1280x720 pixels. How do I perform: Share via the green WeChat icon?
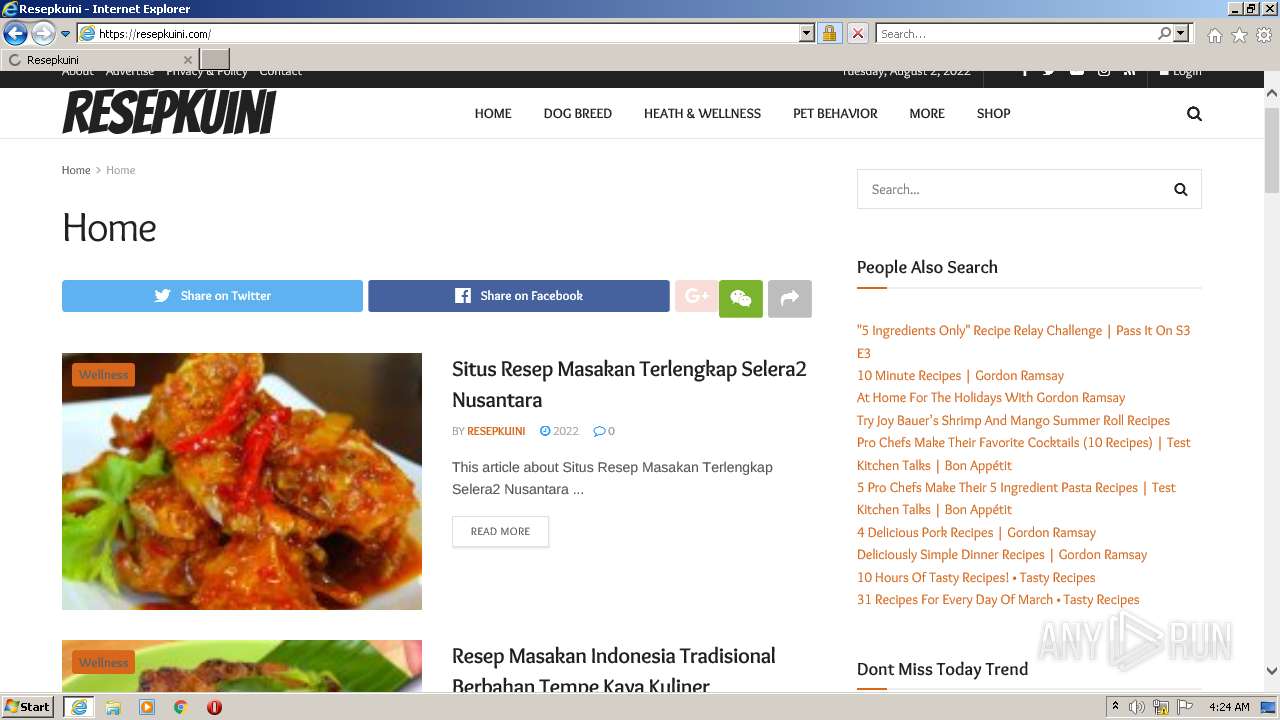coord(741,298)
